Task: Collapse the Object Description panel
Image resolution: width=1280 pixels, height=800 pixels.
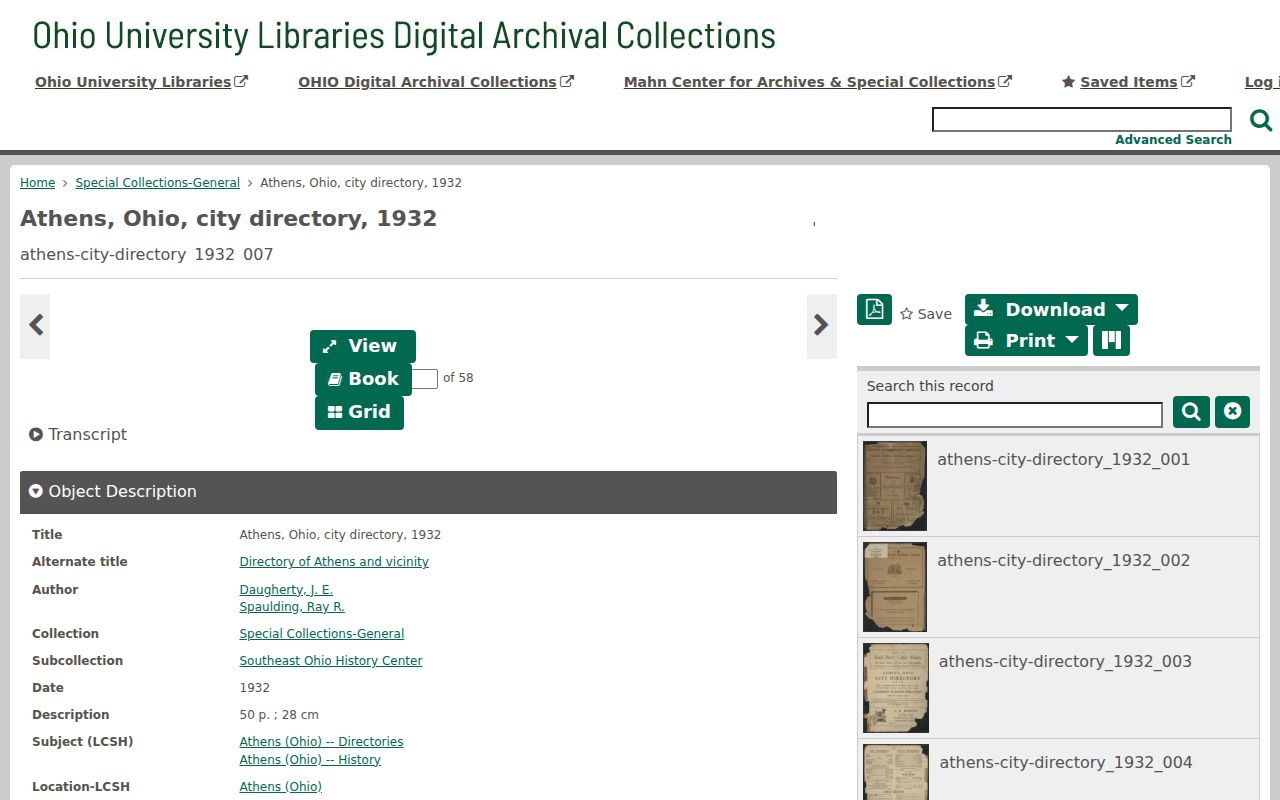Action: pyautogui.click(x=428, y=492)
